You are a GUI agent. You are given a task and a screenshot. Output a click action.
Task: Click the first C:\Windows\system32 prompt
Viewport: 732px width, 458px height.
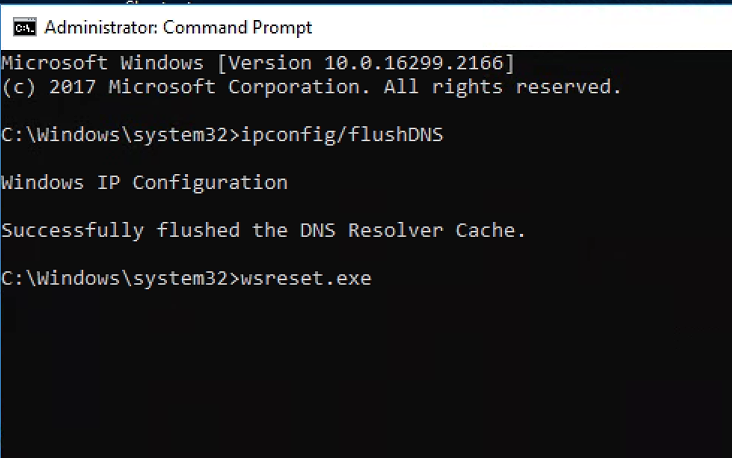pyautogui.click(x=114, y=134)
